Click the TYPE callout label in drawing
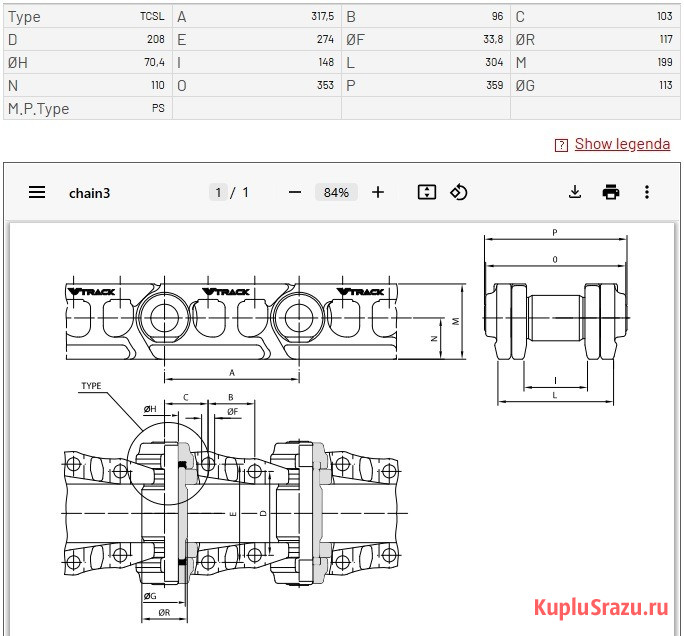 [x=91, y=386]
